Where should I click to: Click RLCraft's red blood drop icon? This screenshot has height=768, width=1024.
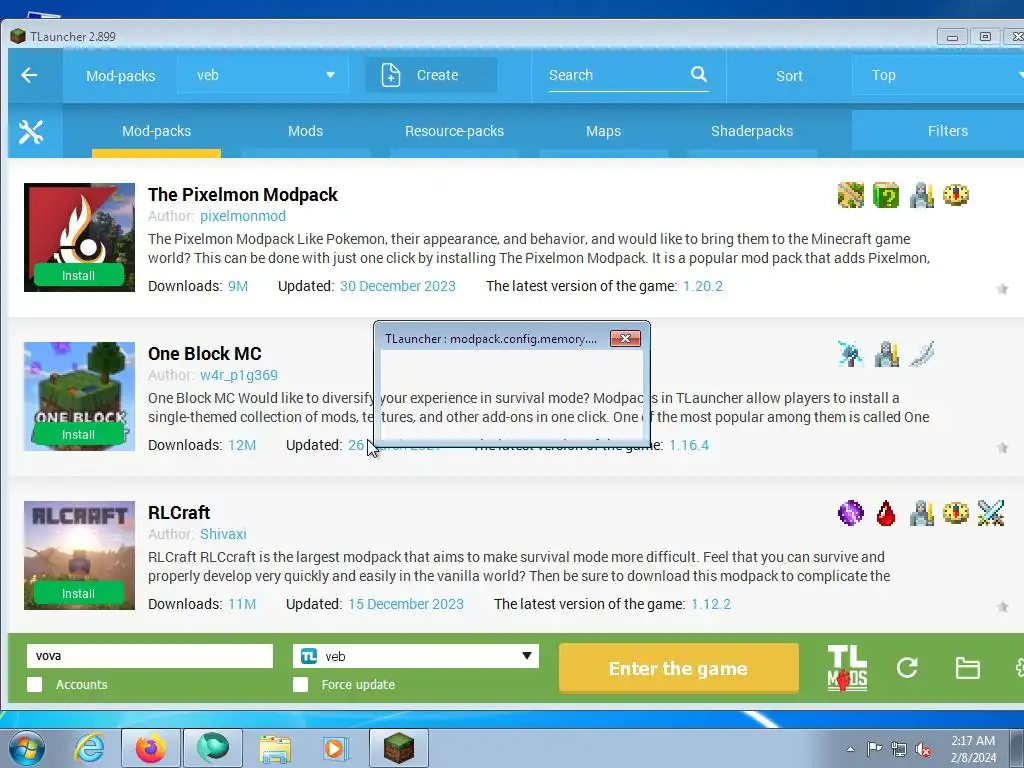click(x=886, y=513)
